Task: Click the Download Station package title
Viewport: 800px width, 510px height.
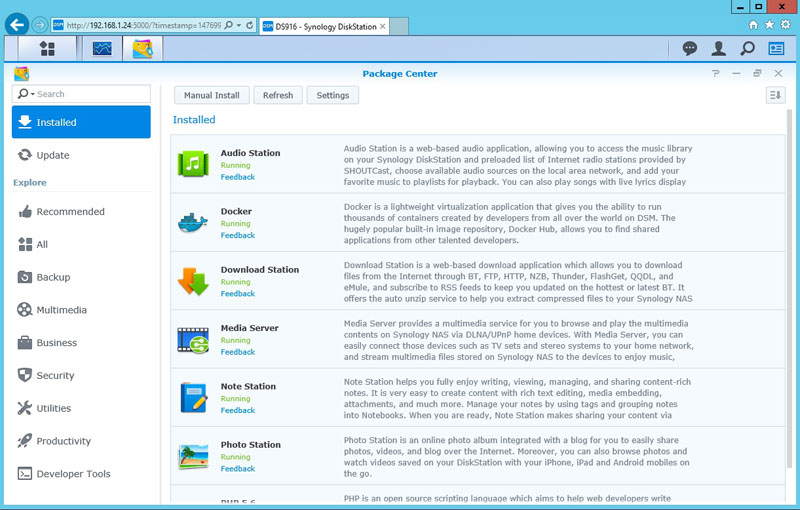Action: point(260,270)
